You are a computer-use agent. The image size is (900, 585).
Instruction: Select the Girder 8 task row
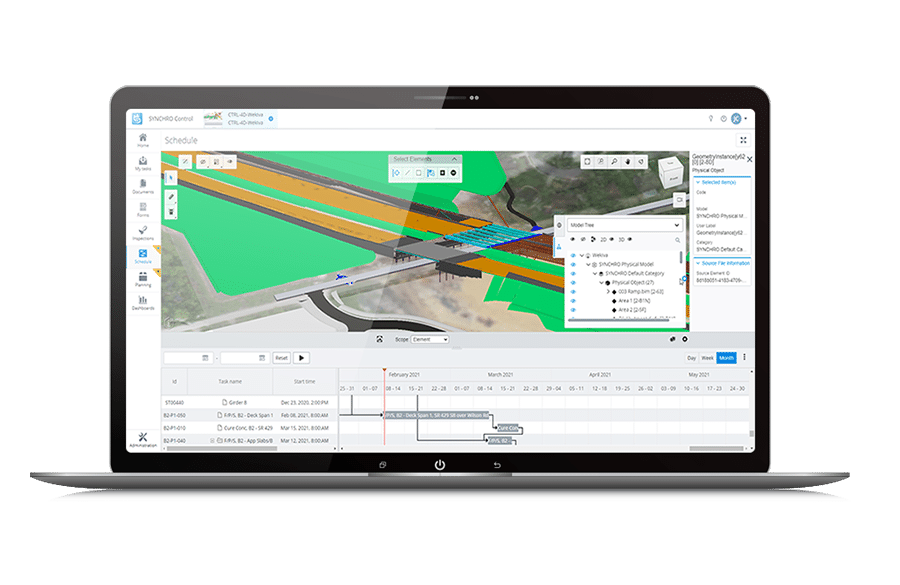250,402
